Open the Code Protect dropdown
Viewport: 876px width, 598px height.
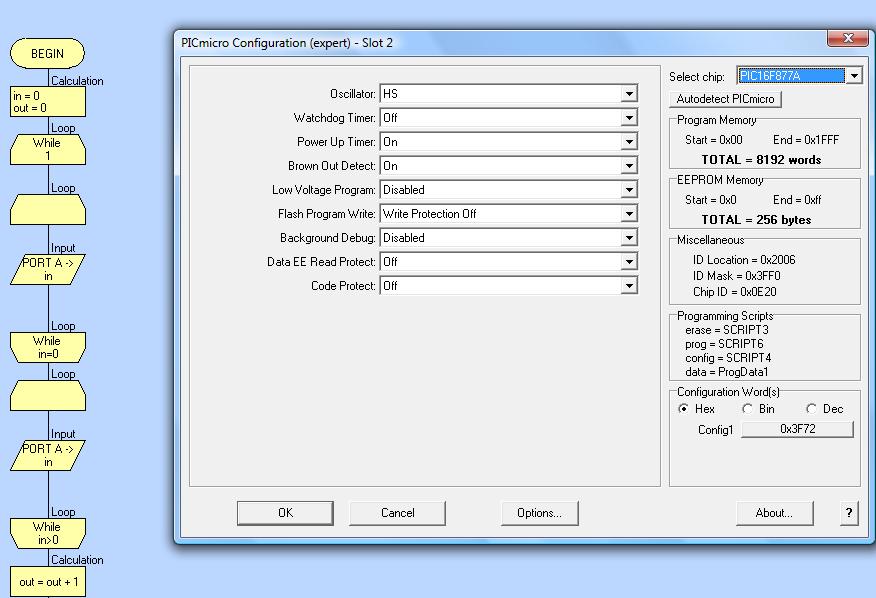click(x=508, y=286)
